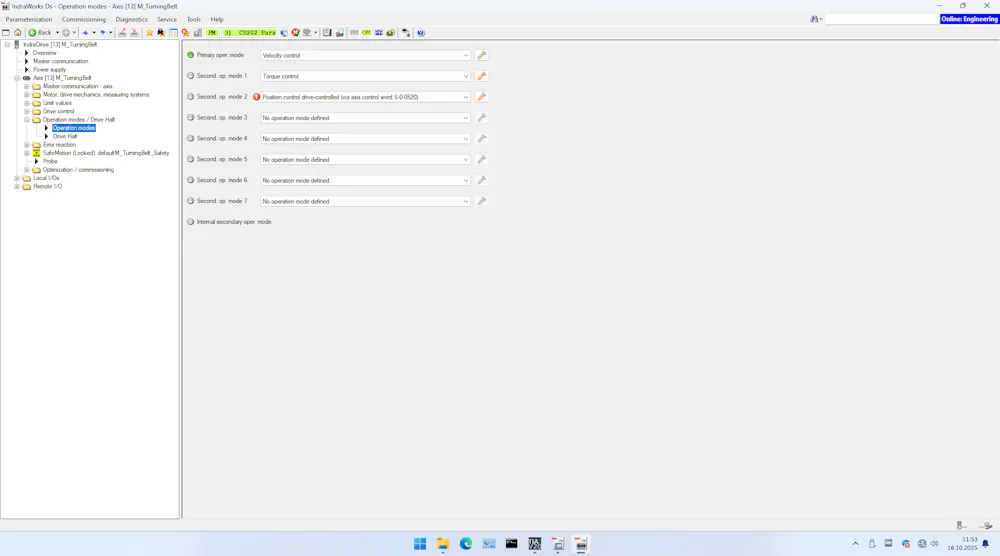This screenshot has width=1000, height=556.
Task: Click the Internal secondary oper. mode indicator
Action: [191, 222]
